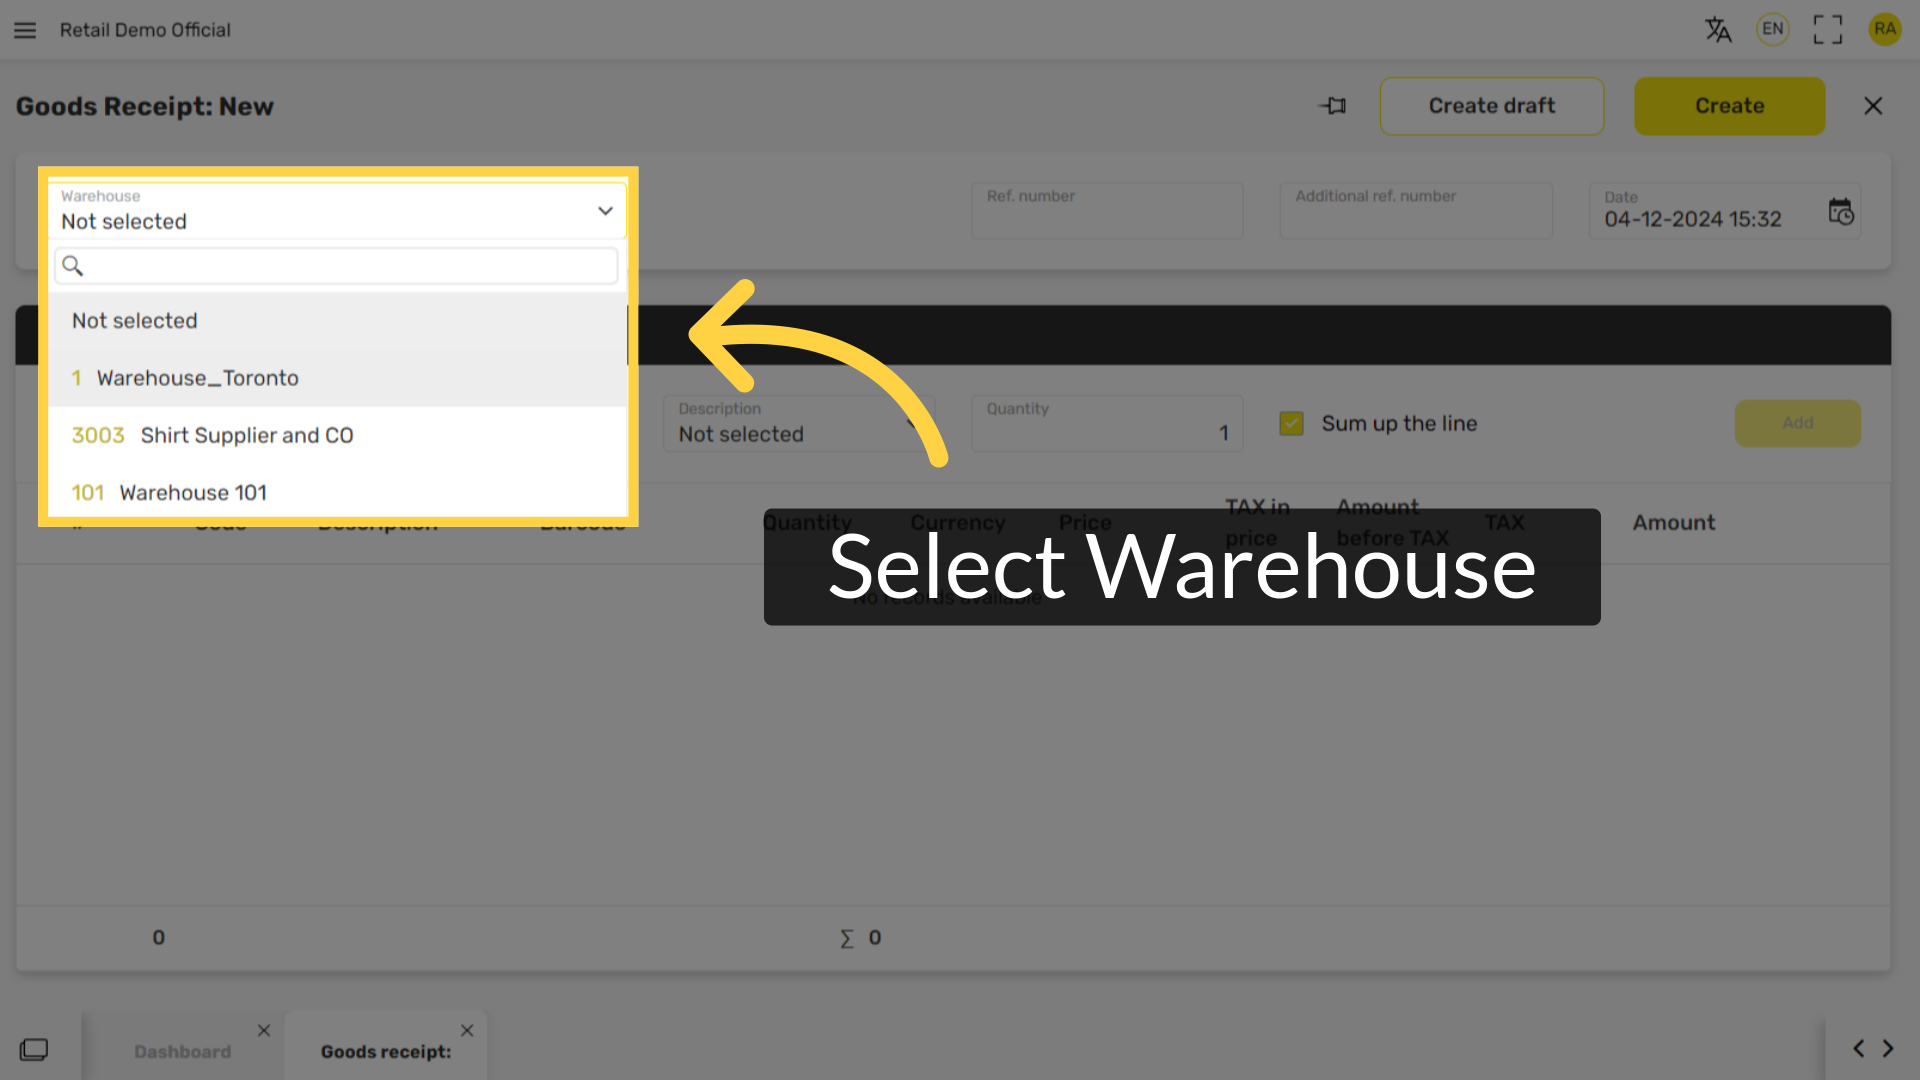This screenshot has height=1080, width=1920.
Task: Click the pin icon beside Create draft
Action: click(x=1333, y=106)
